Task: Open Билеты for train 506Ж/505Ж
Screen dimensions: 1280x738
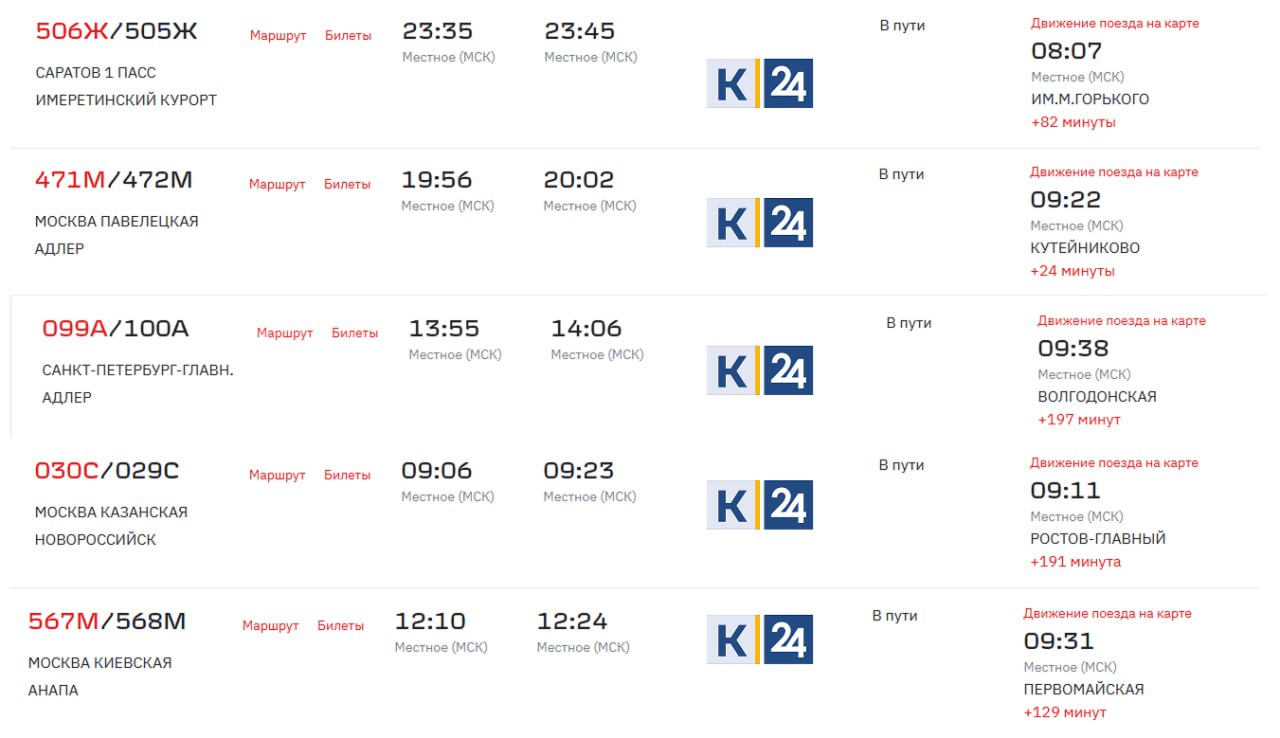Action: pos(348,36)
